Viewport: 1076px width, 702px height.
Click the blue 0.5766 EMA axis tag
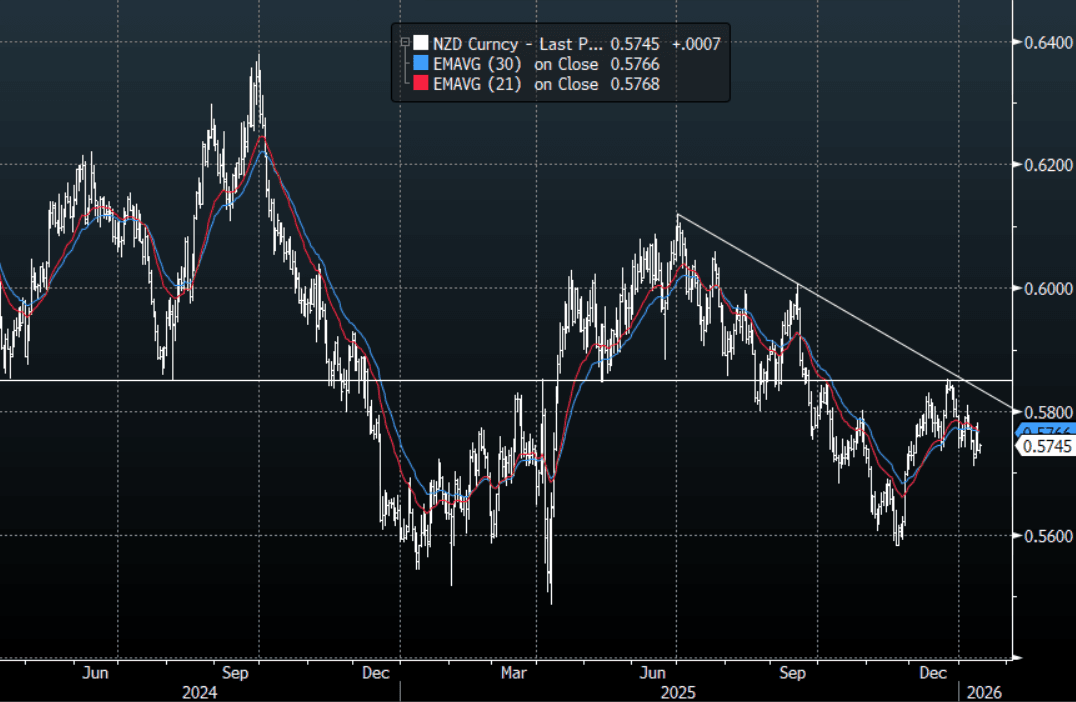coord(1045,430)
